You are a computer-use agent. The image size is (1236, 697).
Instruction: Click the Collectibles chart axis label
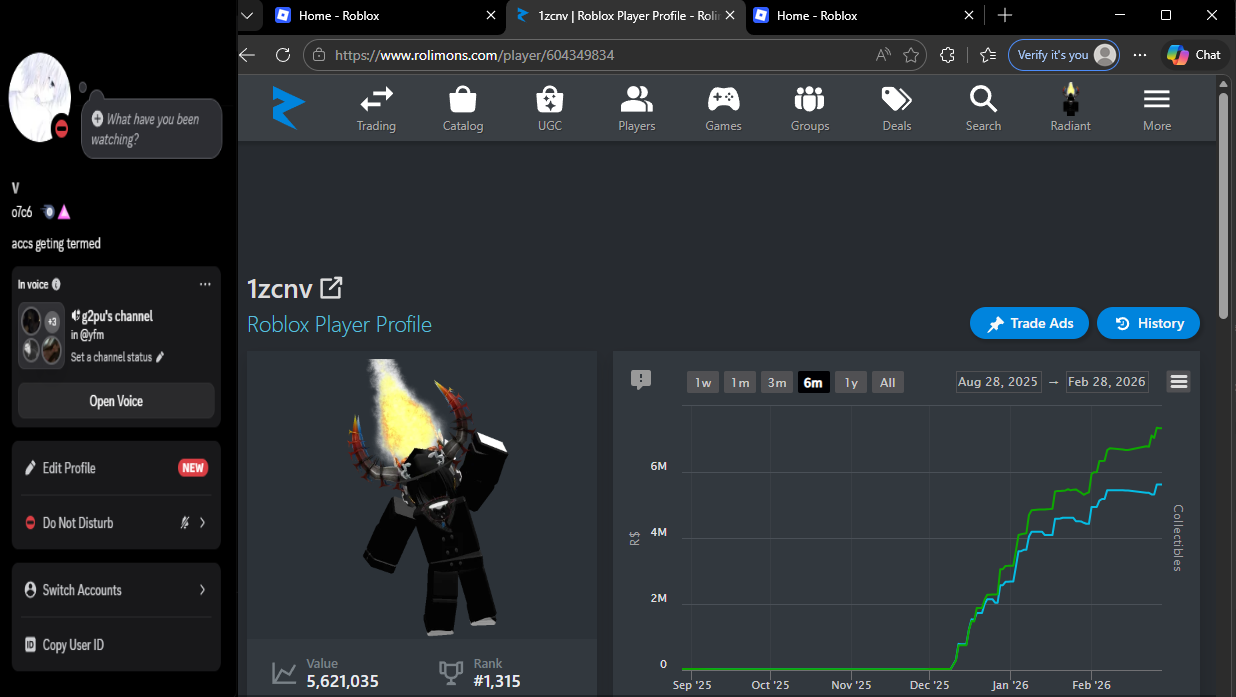click(1177, 538)
